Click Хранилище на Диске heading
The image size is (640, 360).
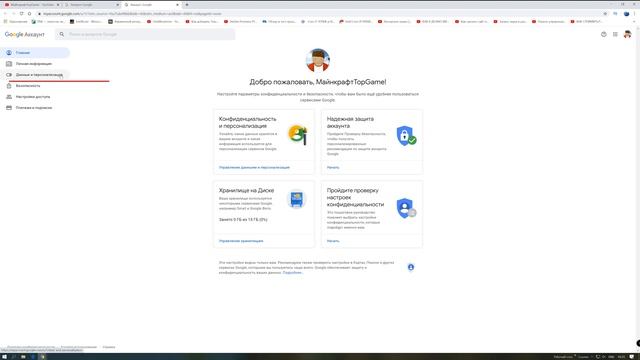point(246,190)
